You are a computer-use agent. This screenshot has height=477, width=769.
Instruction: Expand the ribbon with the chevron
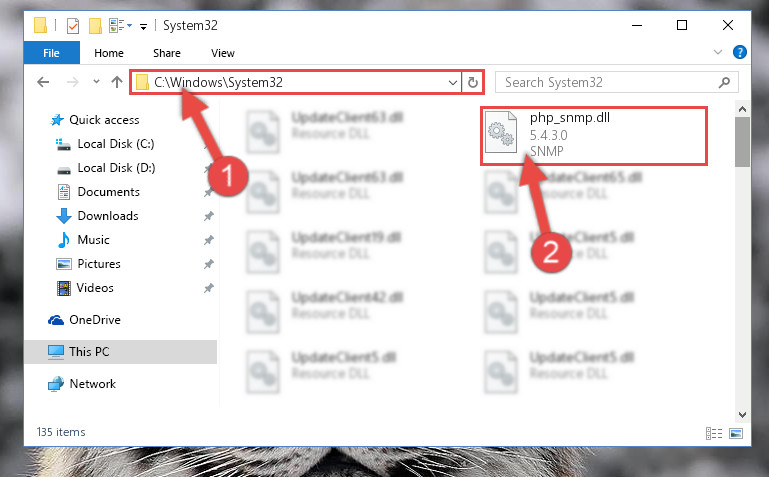click(718, 52)
